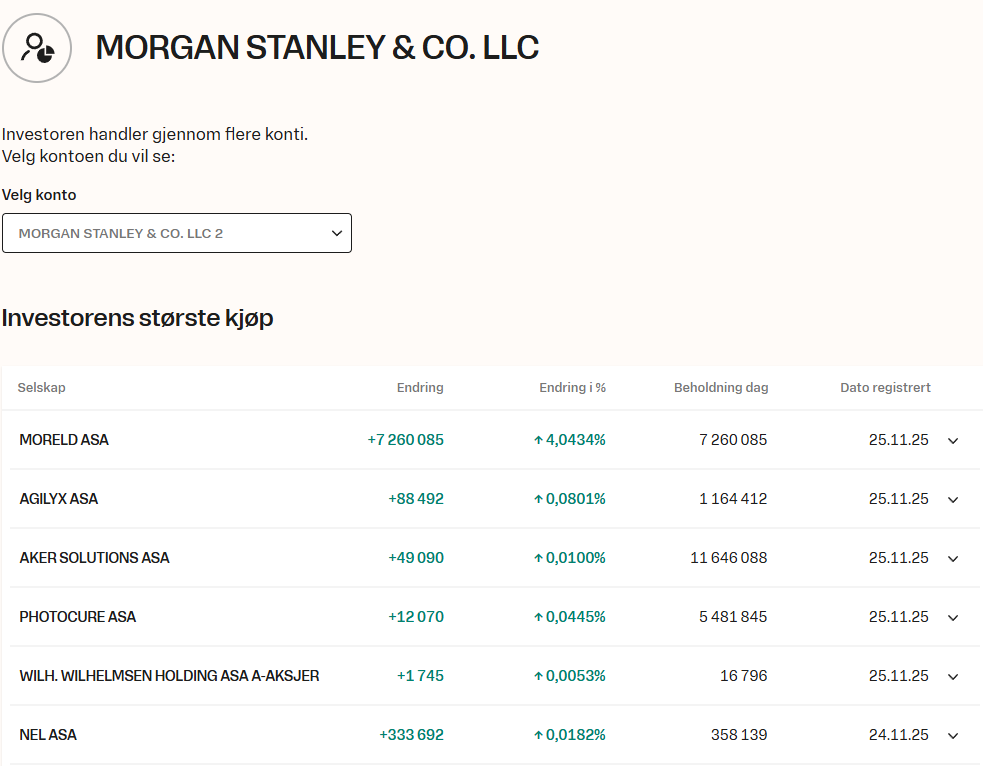Expand the MORELD ASA row chevron
Viewport: 983px width, 766px height.
coord(952,441)
